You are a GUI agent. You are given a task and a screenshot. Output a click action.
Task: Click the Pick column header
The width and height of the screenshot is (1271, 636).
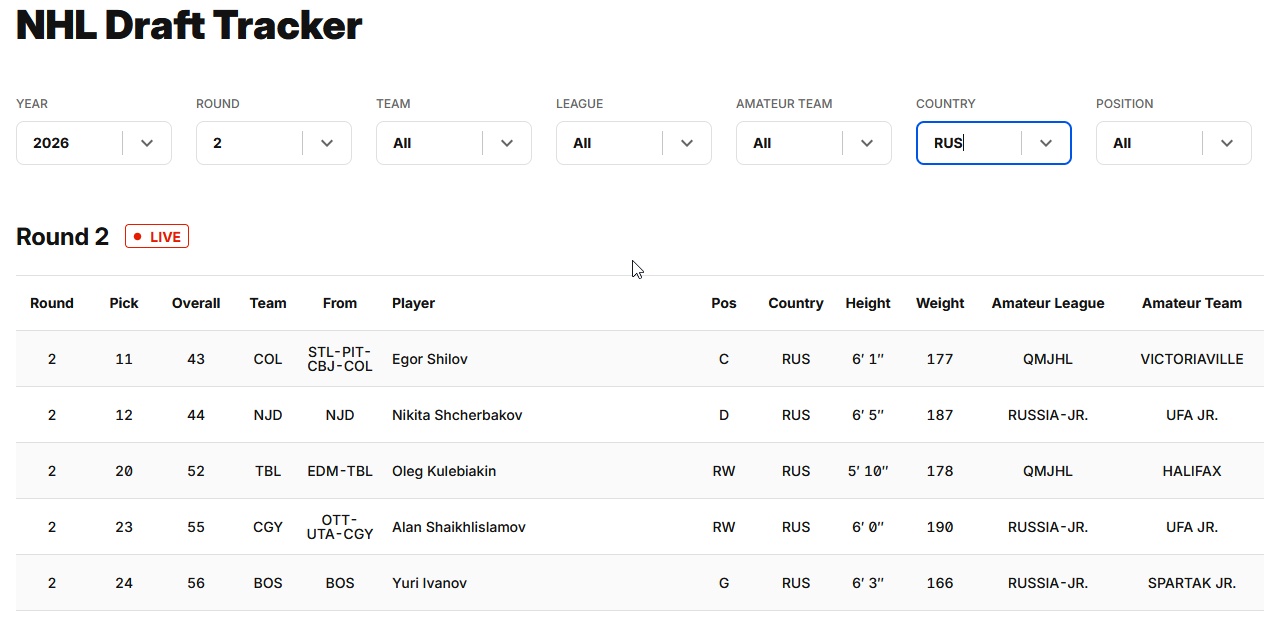124,303
